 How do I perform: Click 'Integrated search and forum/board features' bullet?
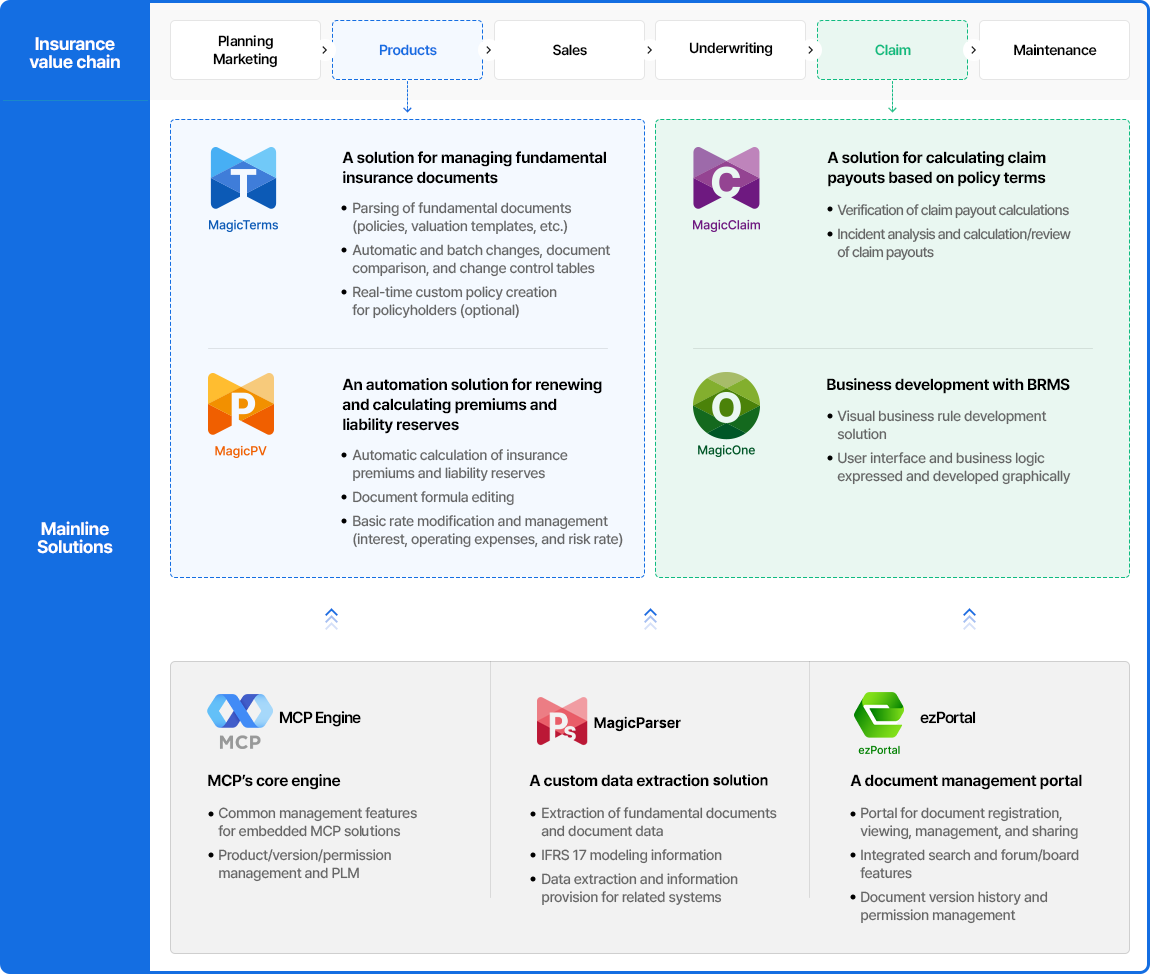tap(969, 864)
